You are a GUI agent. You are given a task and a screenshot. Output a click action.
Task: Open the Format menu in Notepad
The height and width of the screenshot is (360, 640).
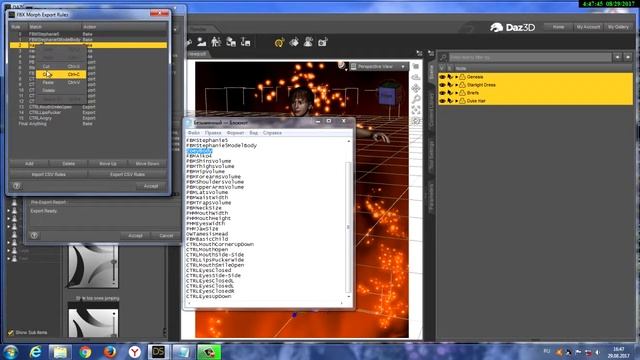(x=235, y=133)
